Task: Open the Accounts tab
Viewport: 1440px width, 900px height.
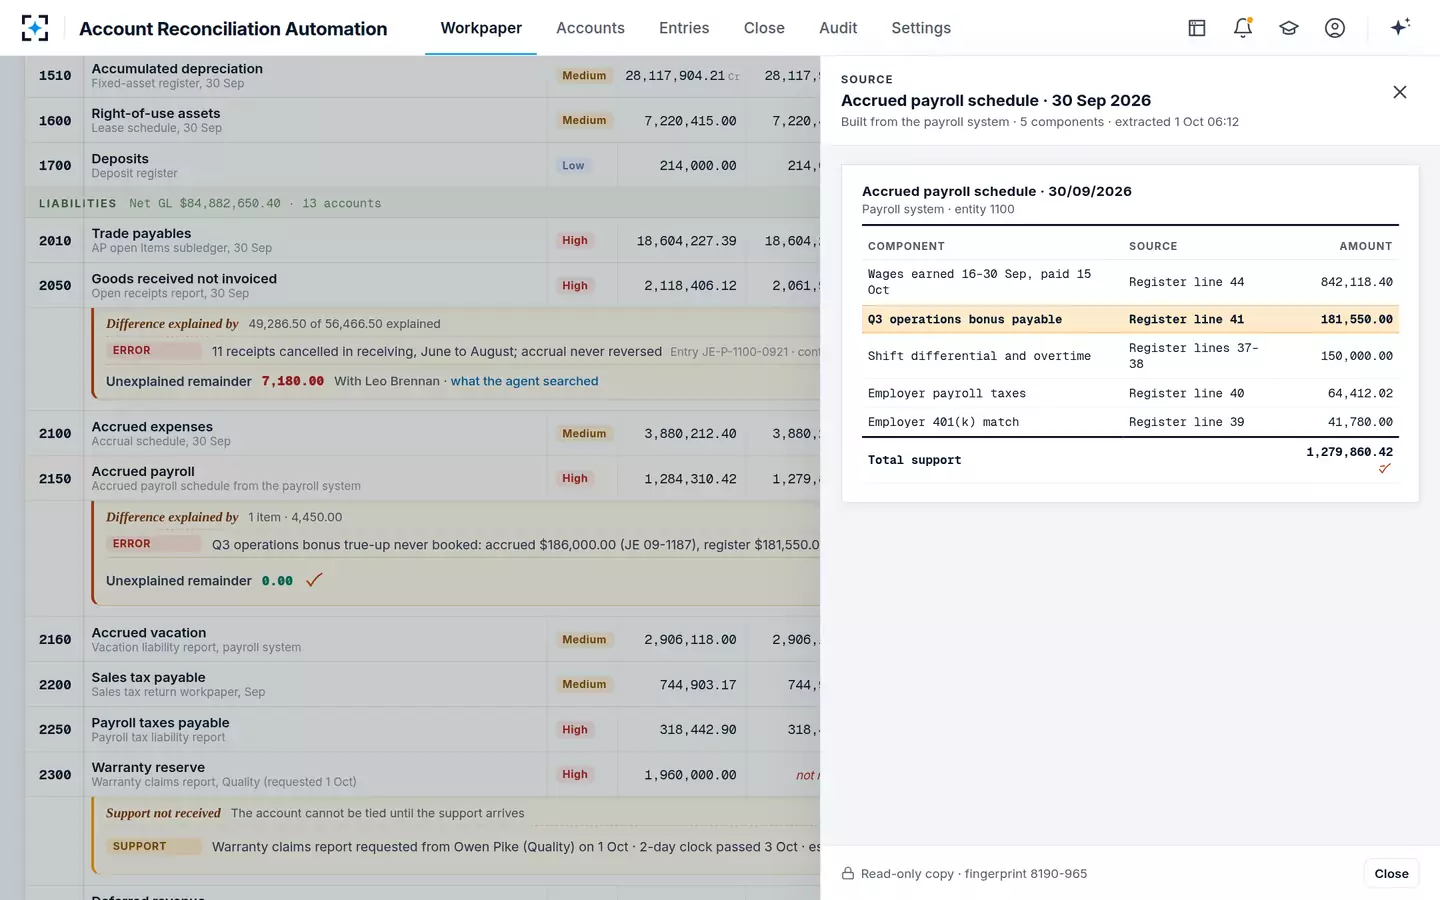Action: (590, 28)
